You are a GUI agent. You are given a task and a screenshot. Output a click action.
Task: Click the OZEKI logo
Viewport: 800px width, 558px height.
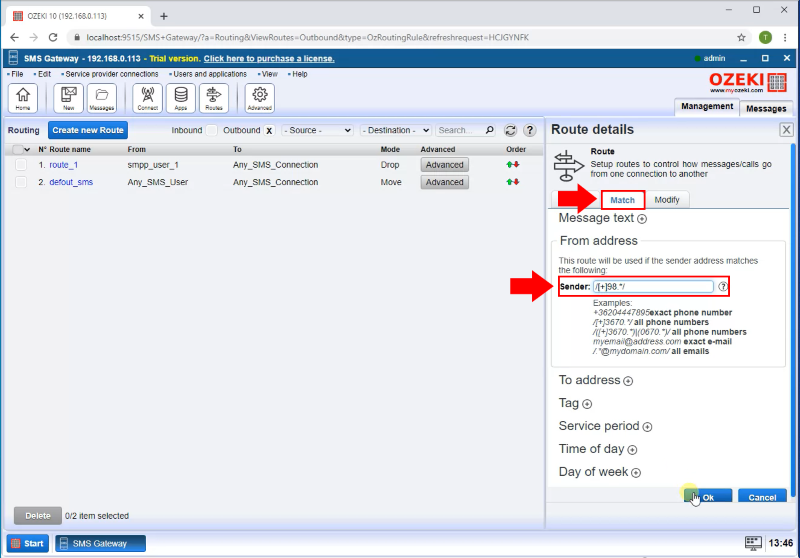coord(748,83)
